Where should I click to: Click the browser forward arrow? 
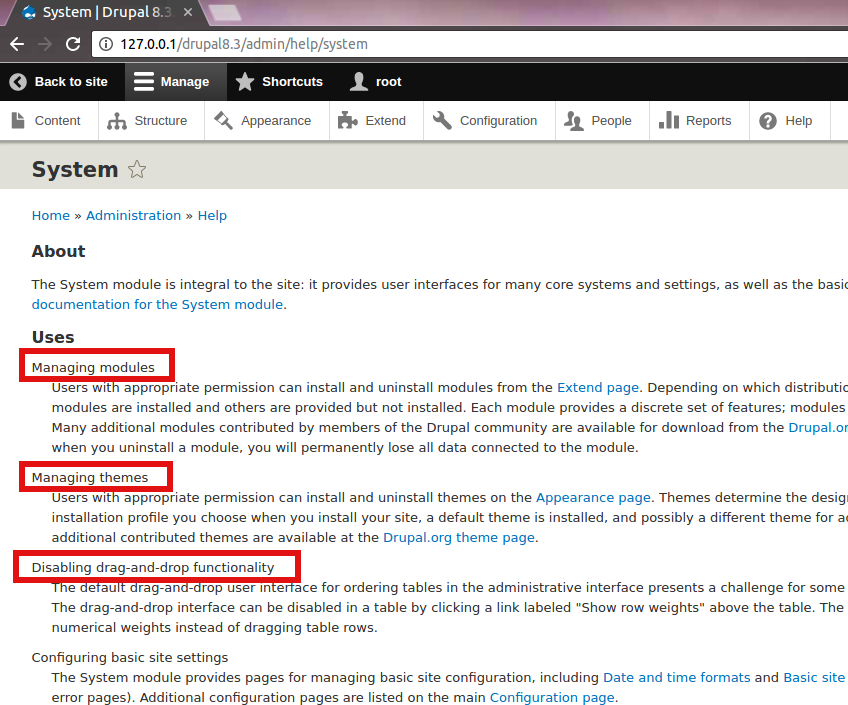pyautogui.click(x=45, y=44)
